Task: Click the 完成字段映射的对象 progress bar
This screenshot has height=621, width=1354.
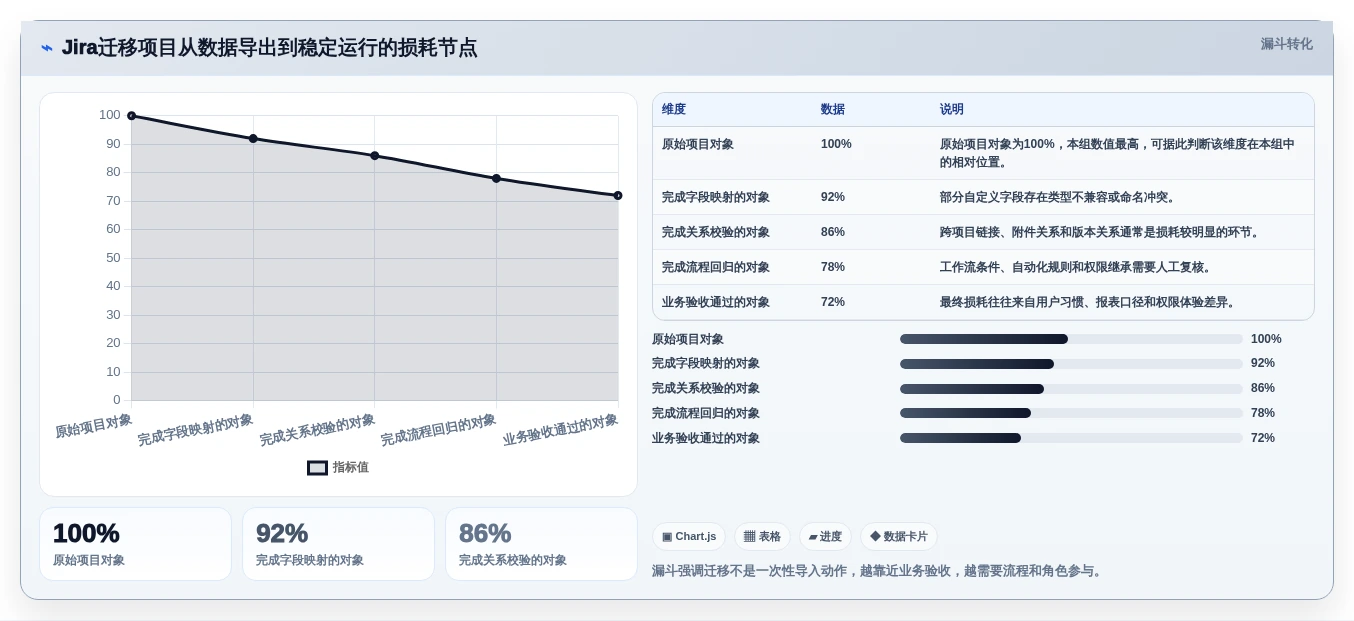Action: pyautogui.click(x=1071, y=364)
